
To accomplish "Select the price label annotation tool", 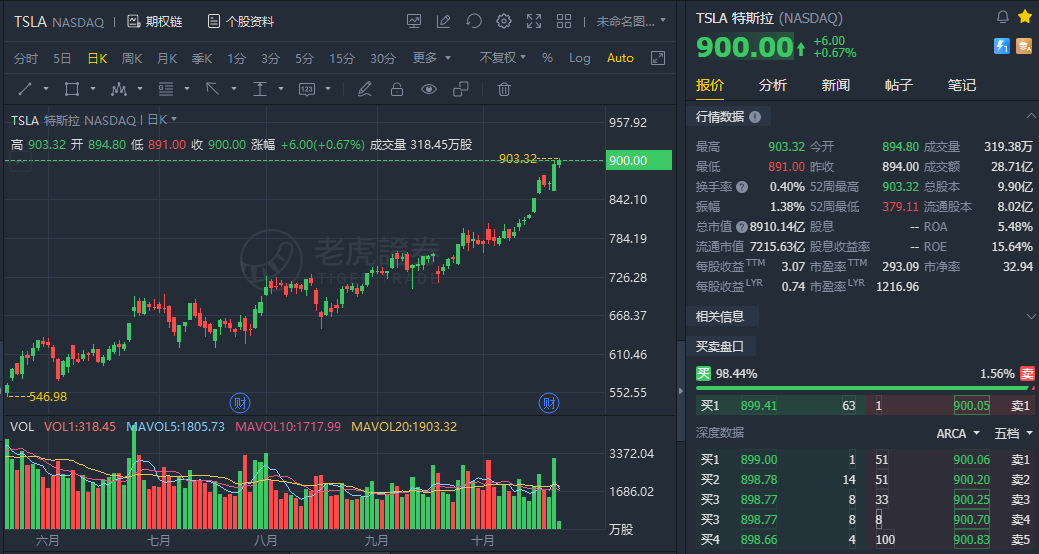I will click(x=306, y=89).
